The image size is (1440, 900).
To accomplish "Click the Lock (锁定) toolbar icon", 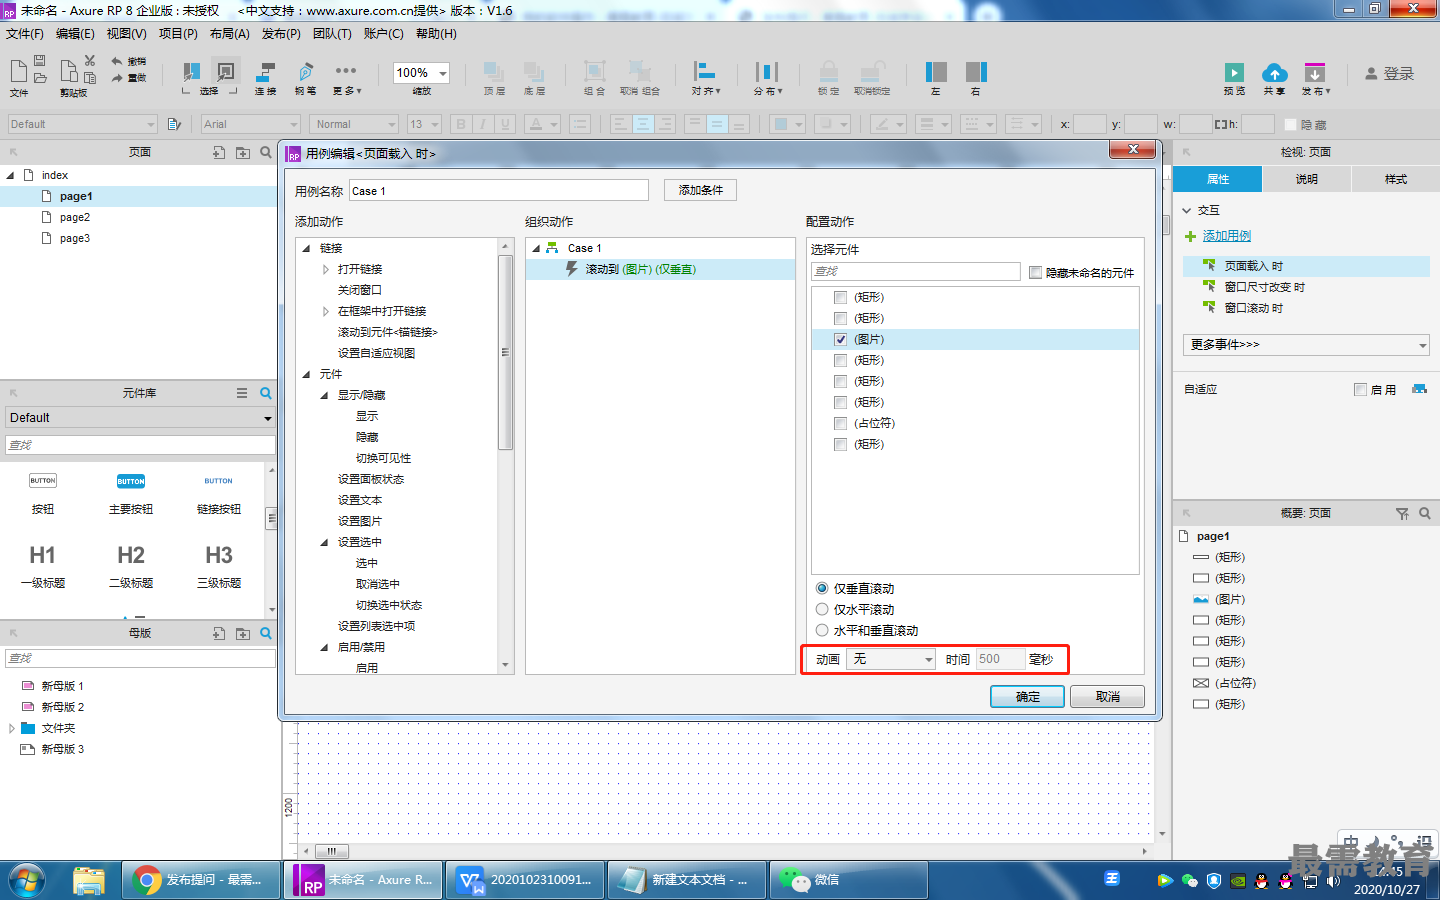I will pyautogui.click(x=829, y=72).
